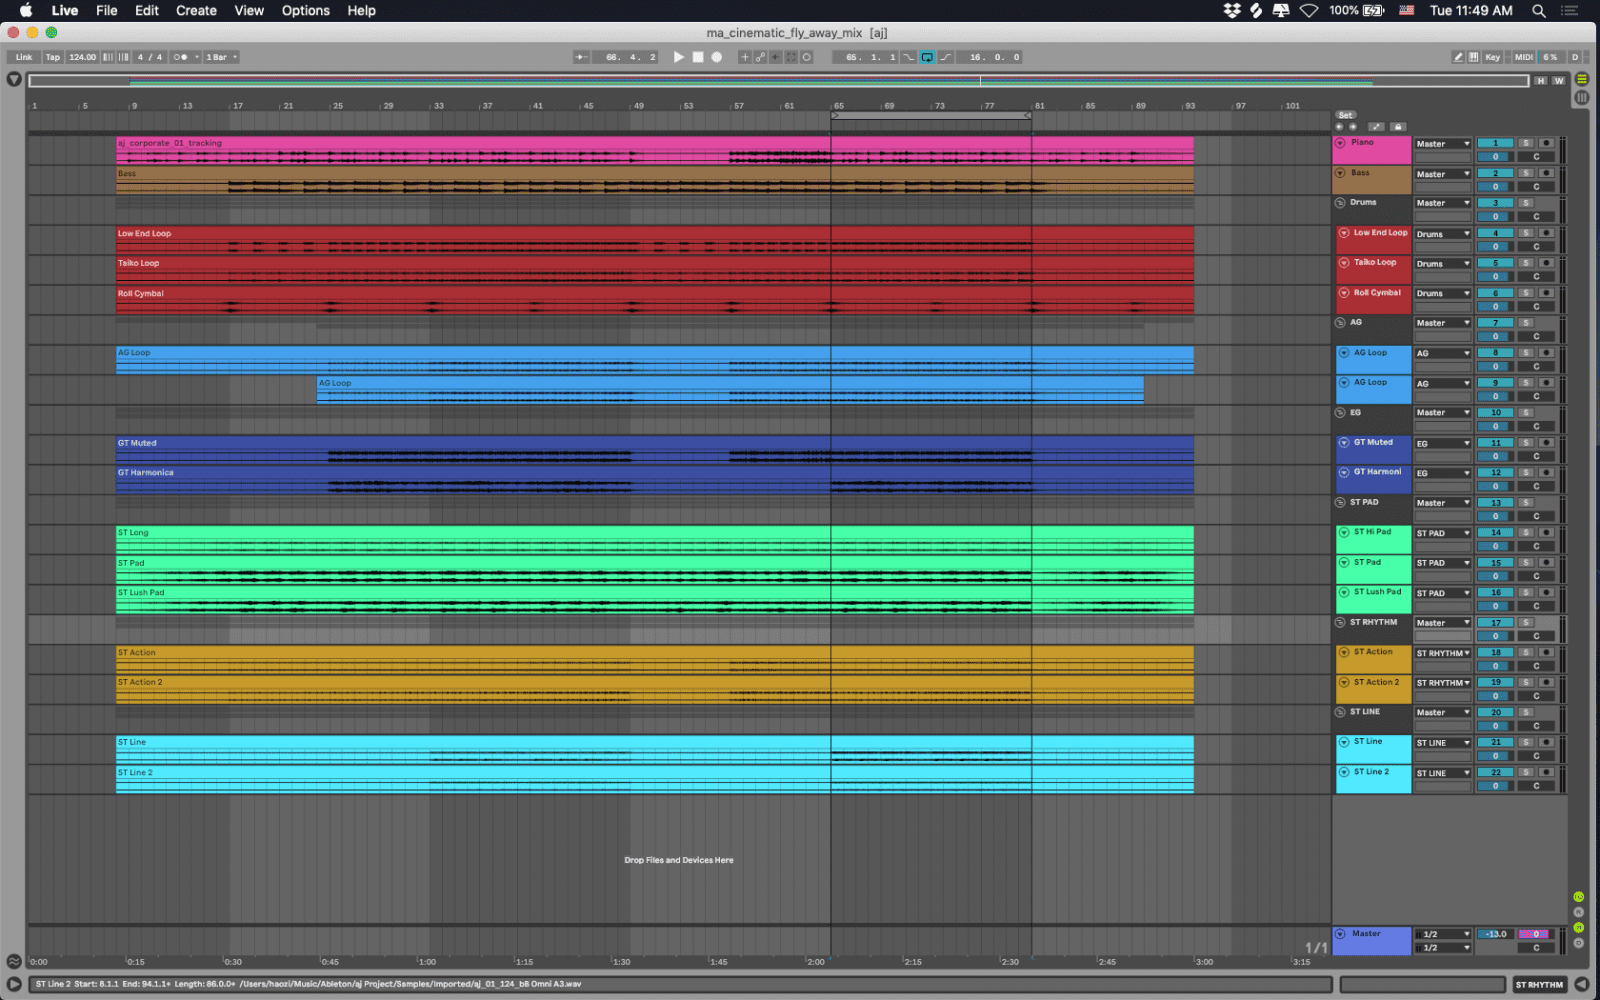Fold the Bass track with its triangle
This screenshot has width=1600, height=1000.
point(1340,173)
